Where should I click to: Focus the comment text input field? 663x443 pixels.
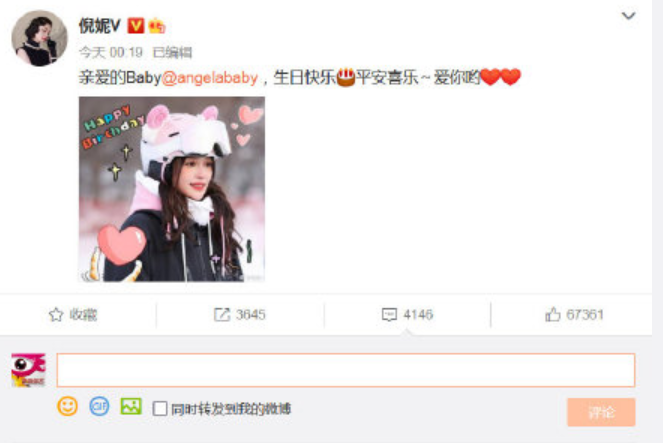coord(346,370)
